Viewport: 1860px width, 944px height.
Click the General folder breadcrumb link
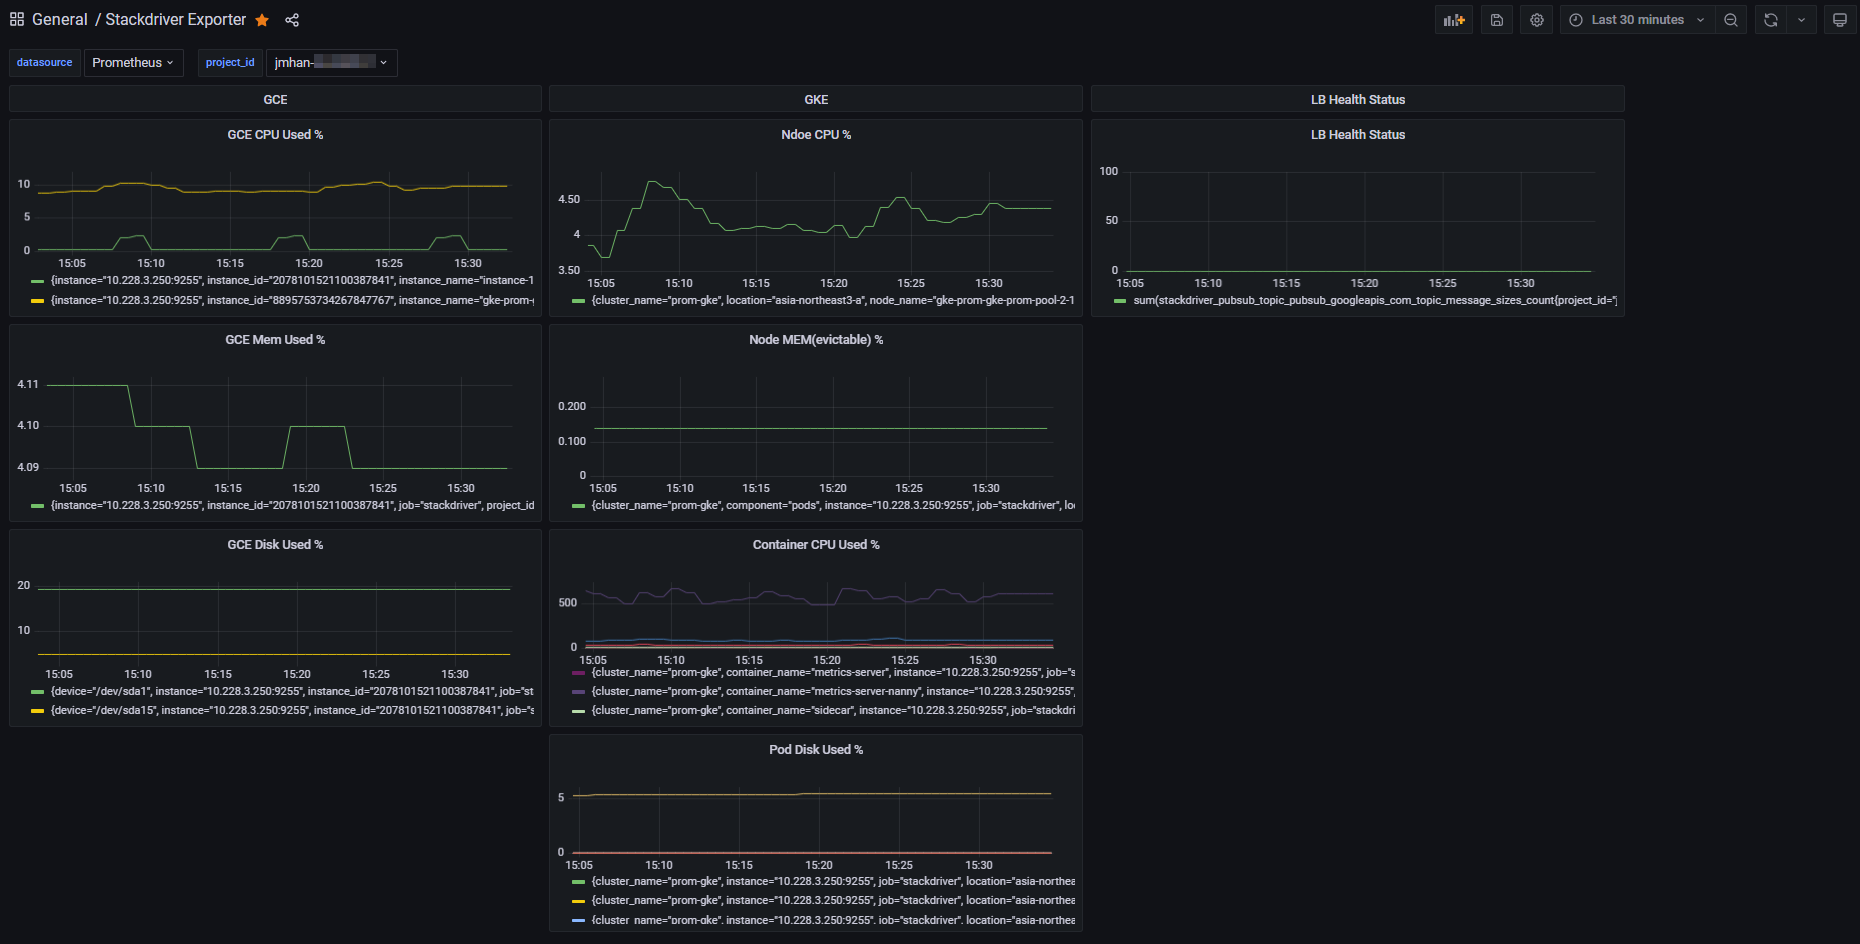pos(60,20)
